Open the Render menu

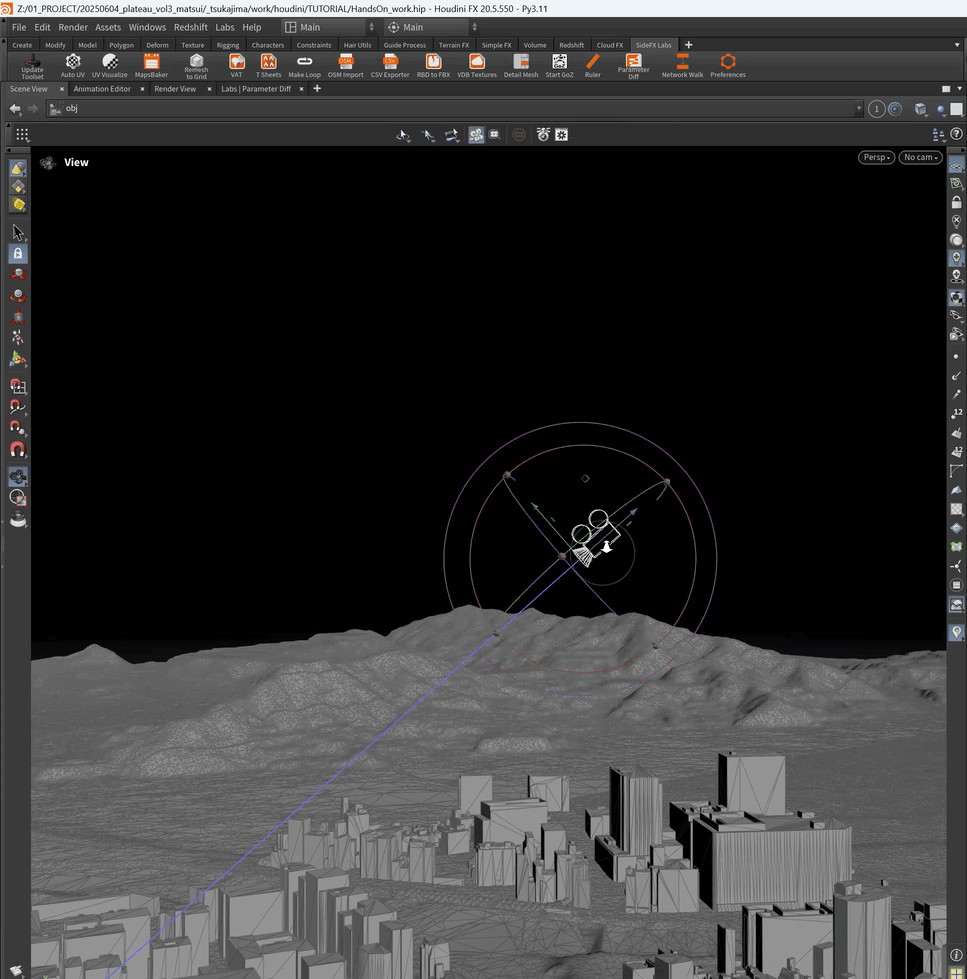click(x=73, y=27)
